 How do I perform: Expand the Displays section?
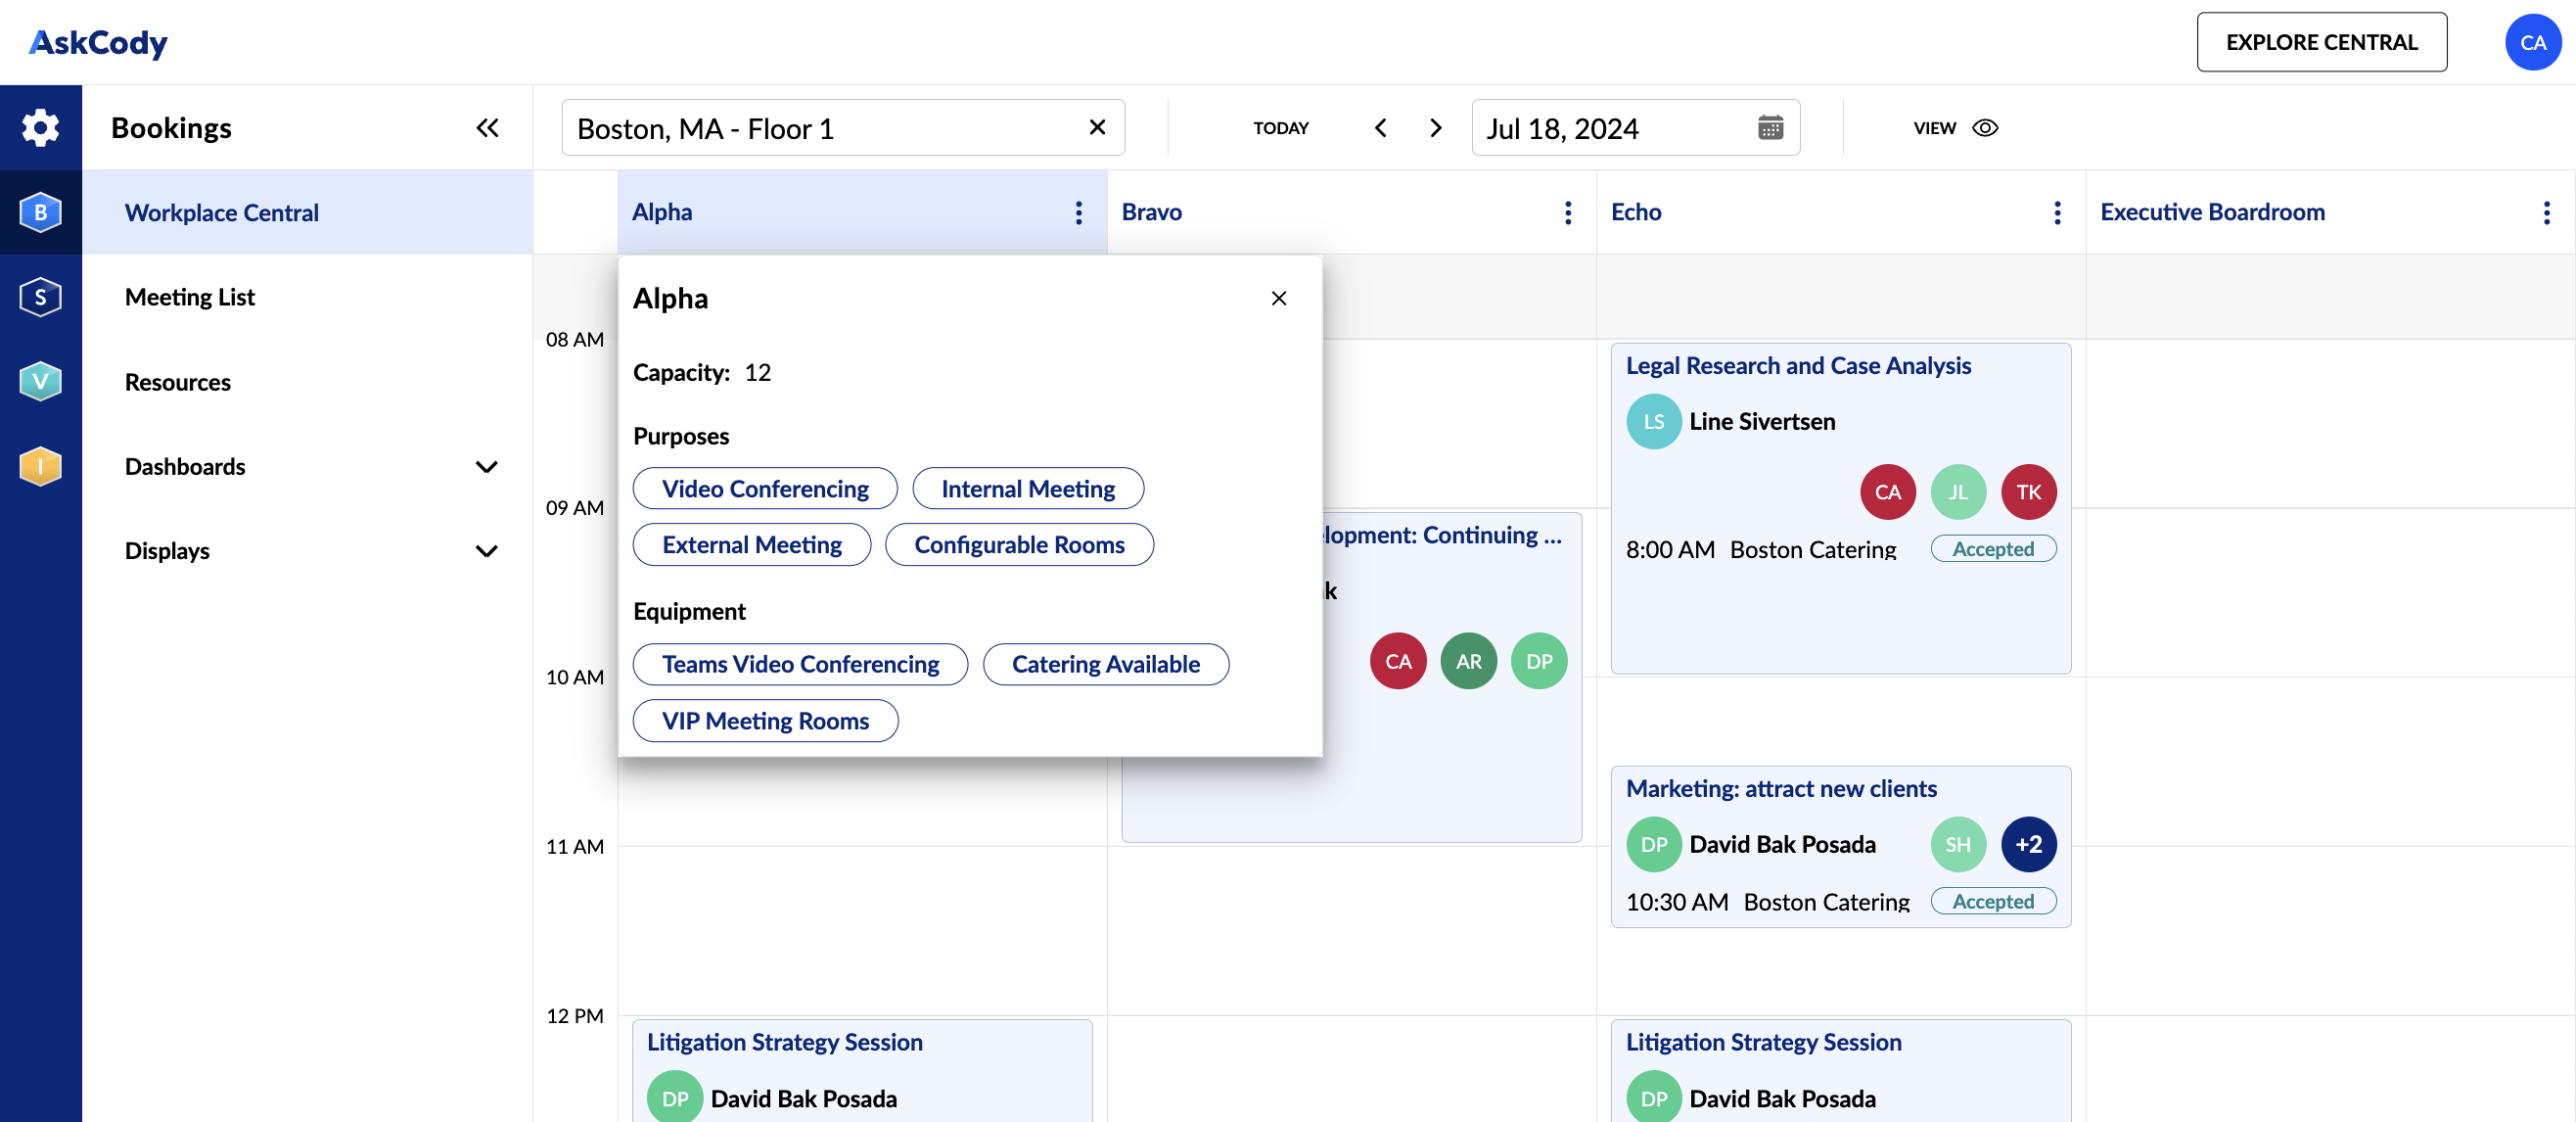tap(487, 551)
